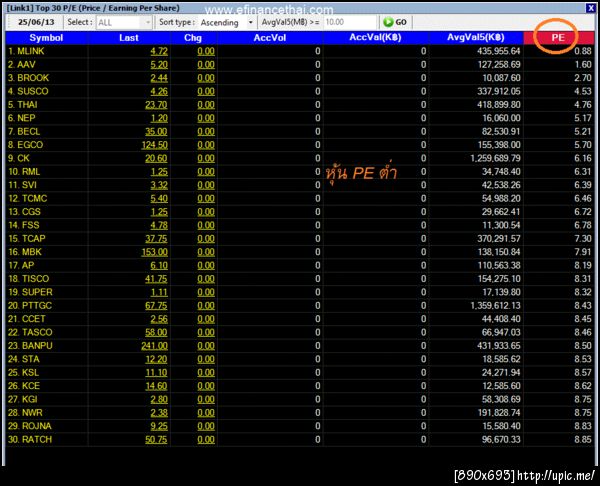
Task: Click BECL last price 35.00
Action: [156, 132]
